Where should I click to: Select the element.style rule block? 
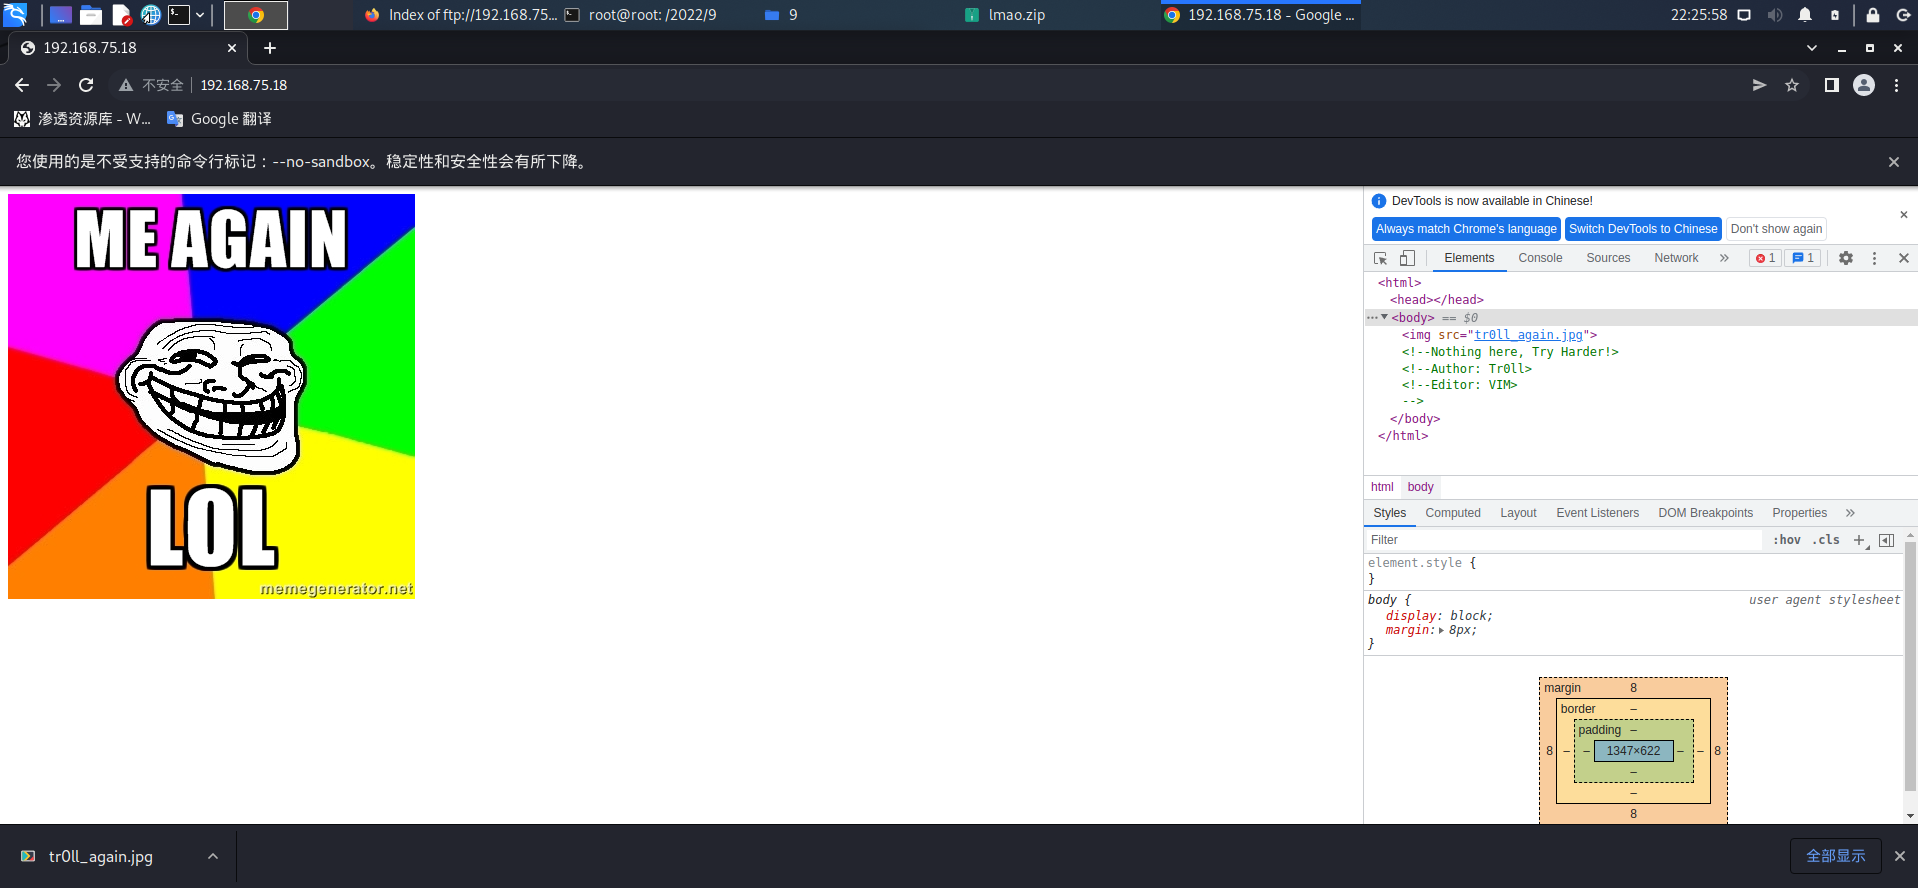pyautogui.click(x=1634, y=571)
